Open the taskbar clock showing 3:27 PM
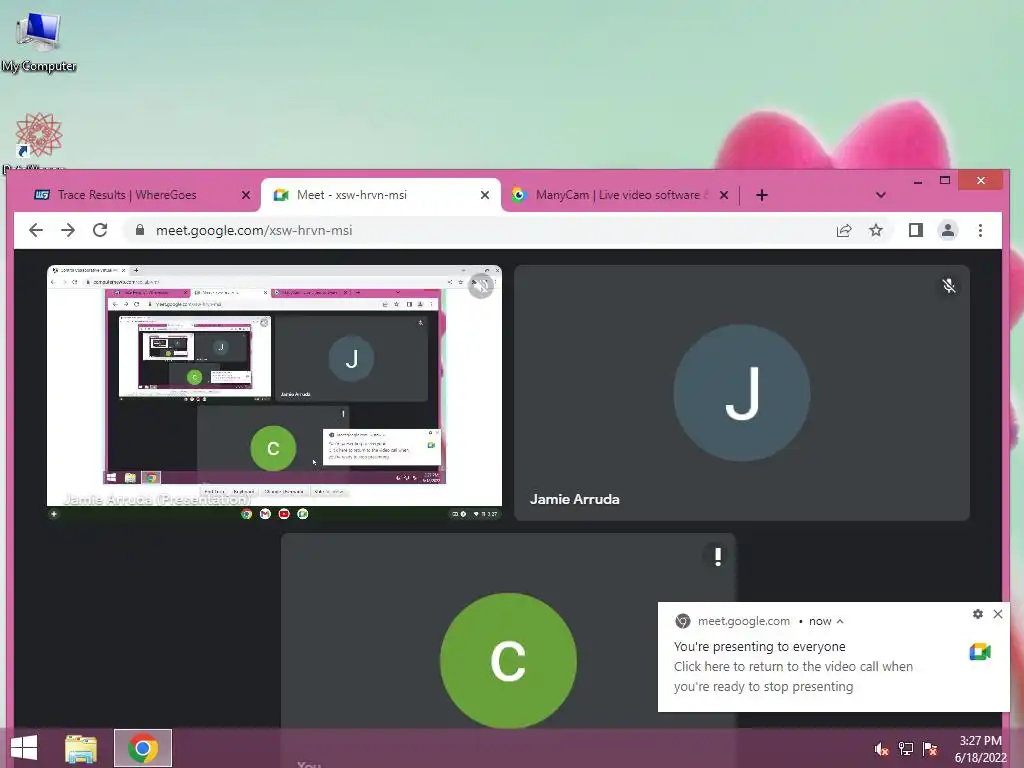 point(980,749)
